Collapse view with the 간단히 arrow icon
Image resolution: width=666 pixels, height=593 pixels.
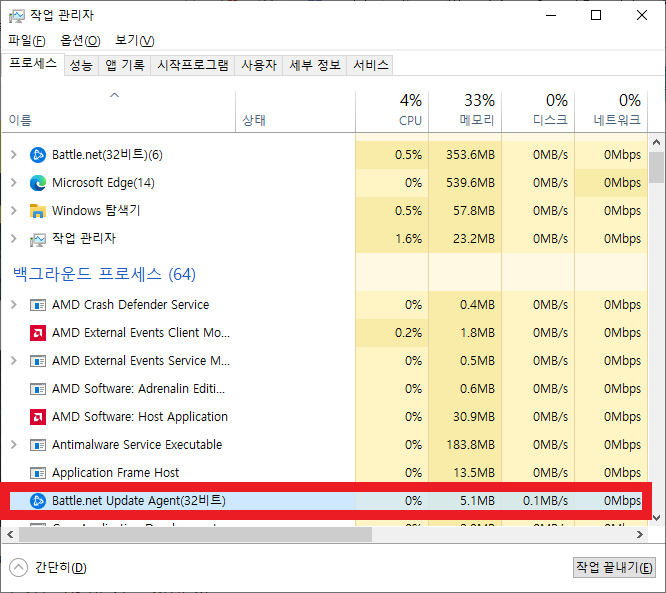coord(18,568)
